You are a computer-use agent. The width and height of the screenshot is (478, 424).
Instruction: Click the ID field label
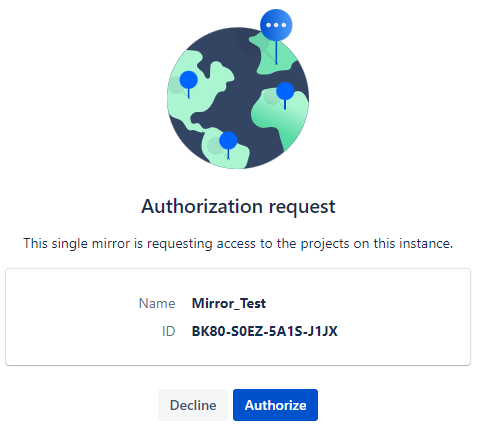[169, 331]
